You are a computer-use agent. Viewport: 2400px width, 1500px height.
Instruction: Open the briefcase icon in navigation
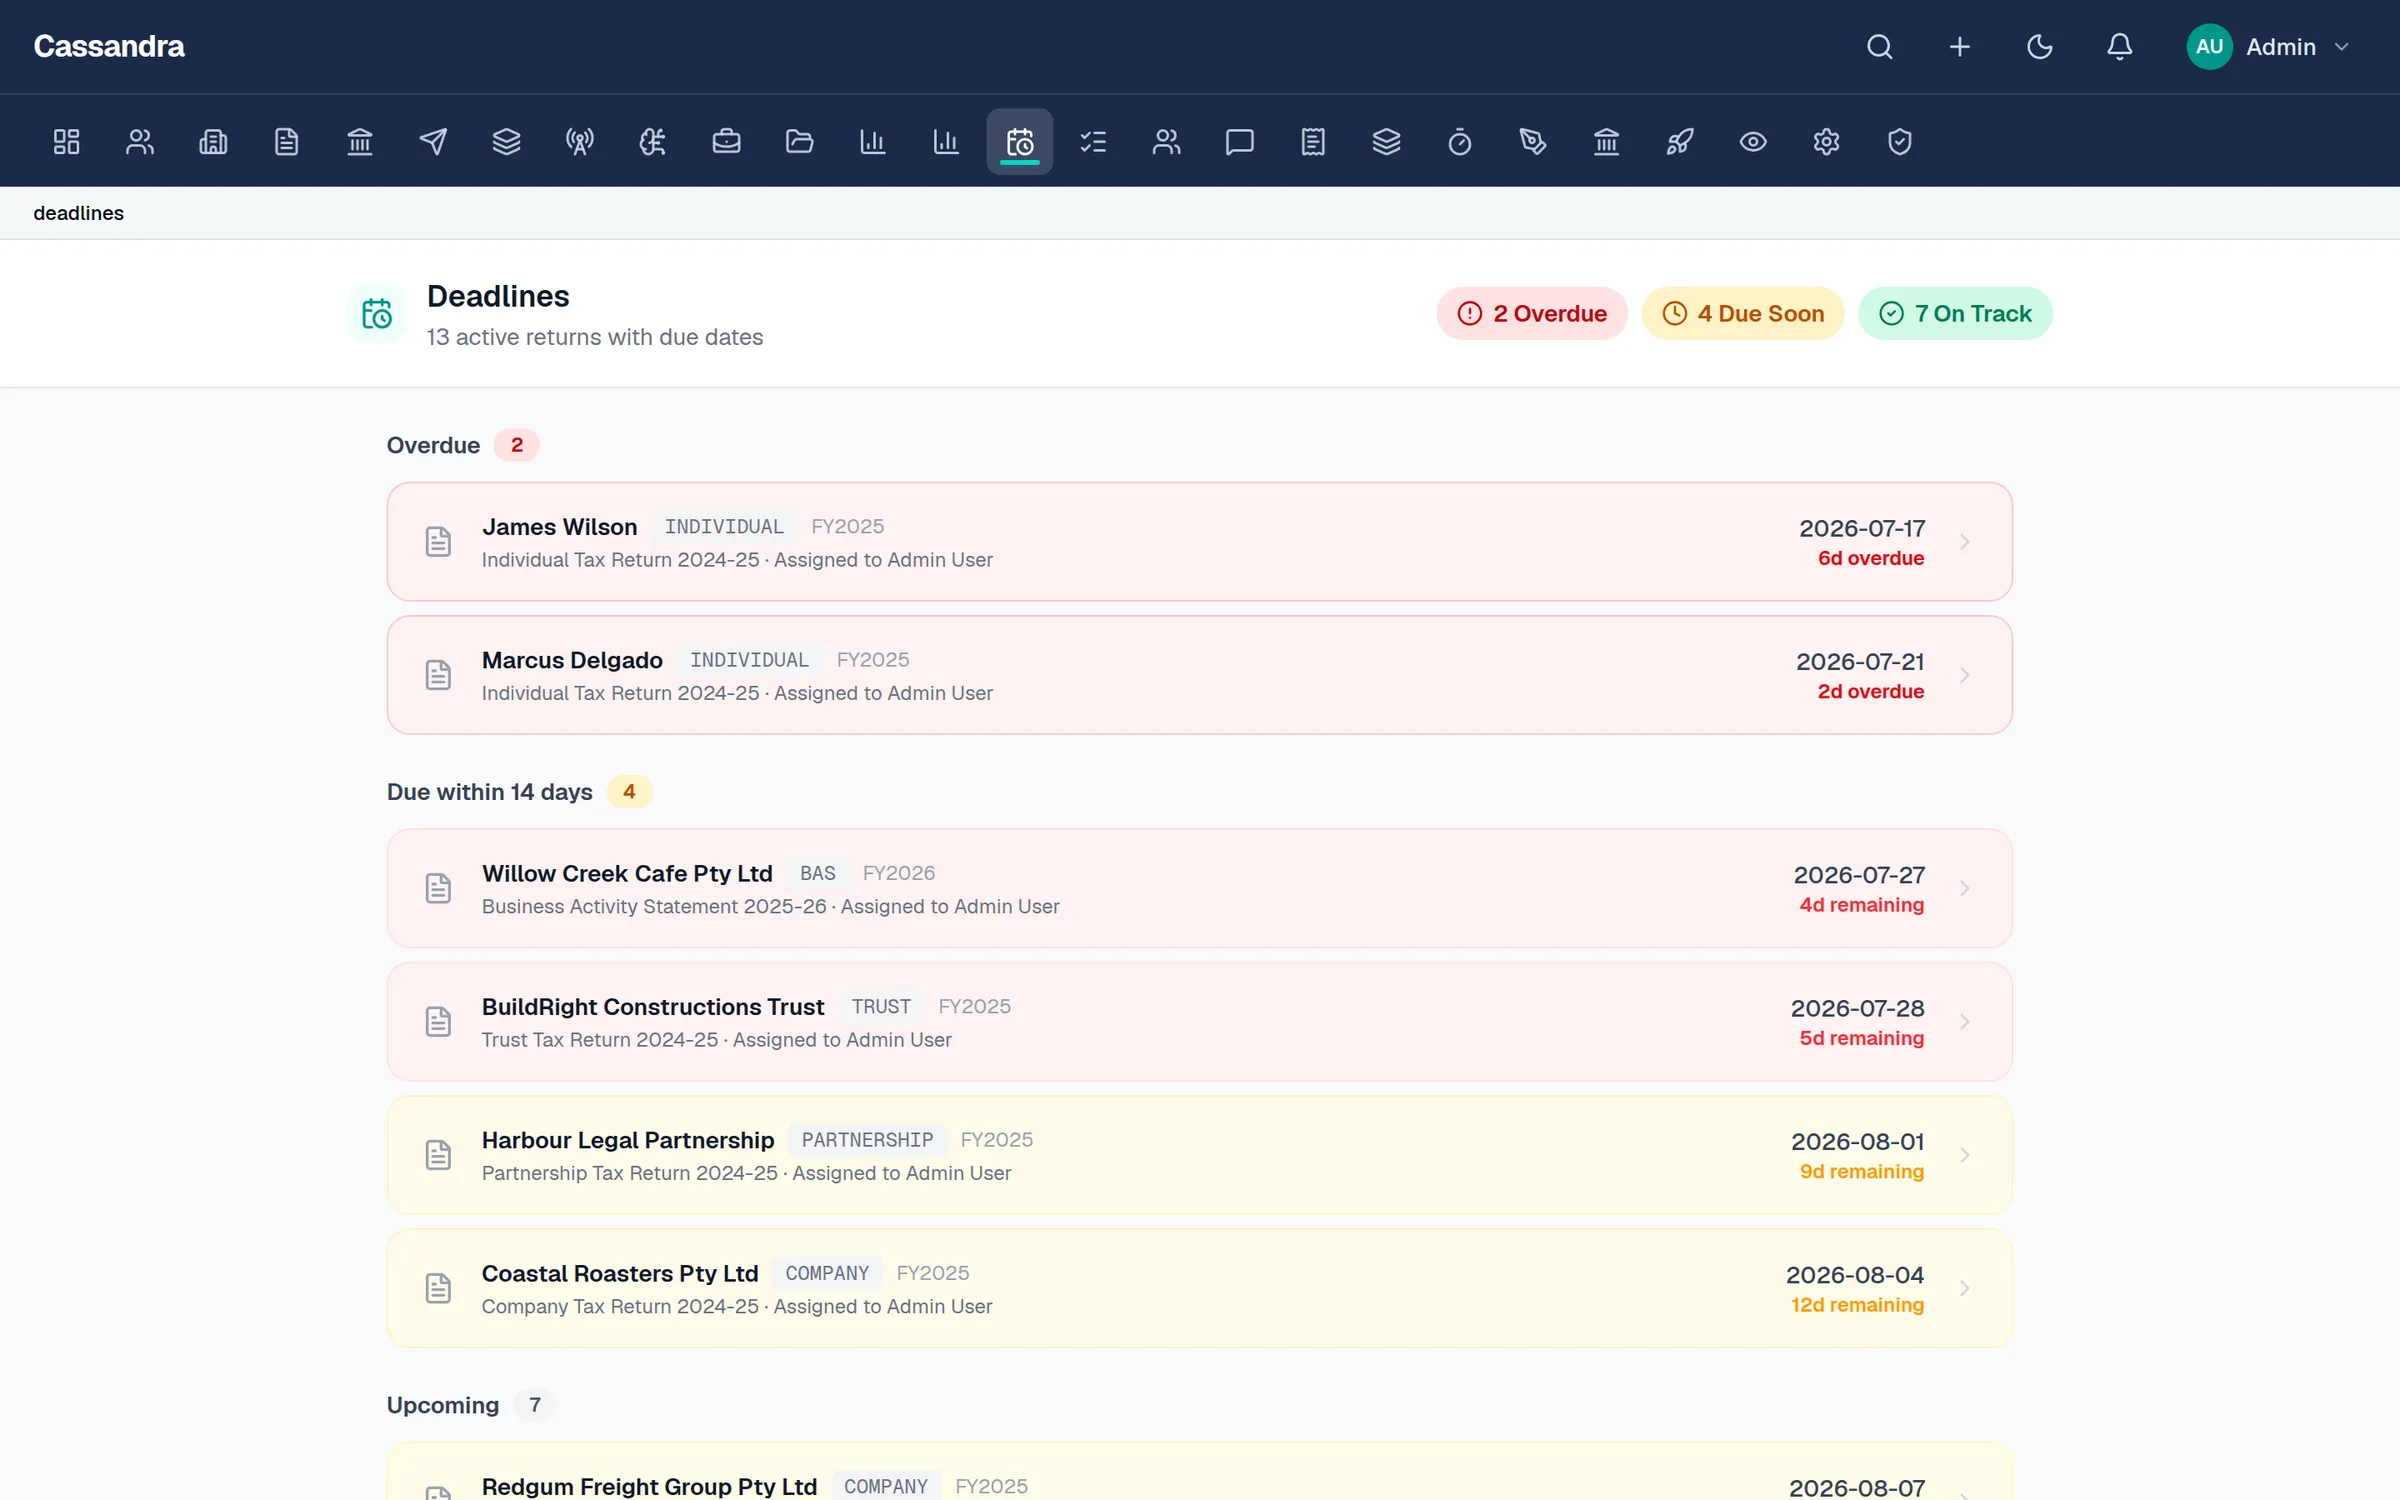click(x=727, y=141)
